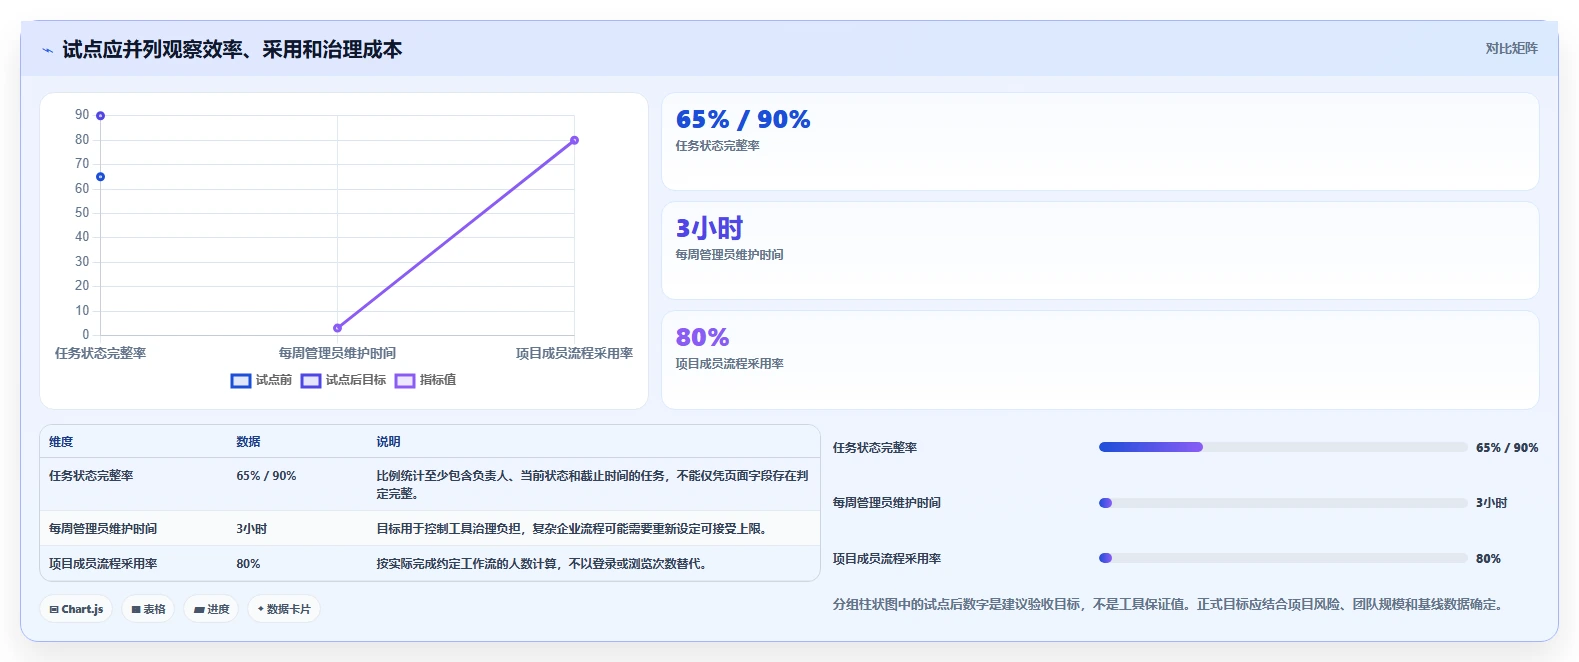Click the small blue icon before the title
Screen dimensions: 1579x662
point(47,50)
